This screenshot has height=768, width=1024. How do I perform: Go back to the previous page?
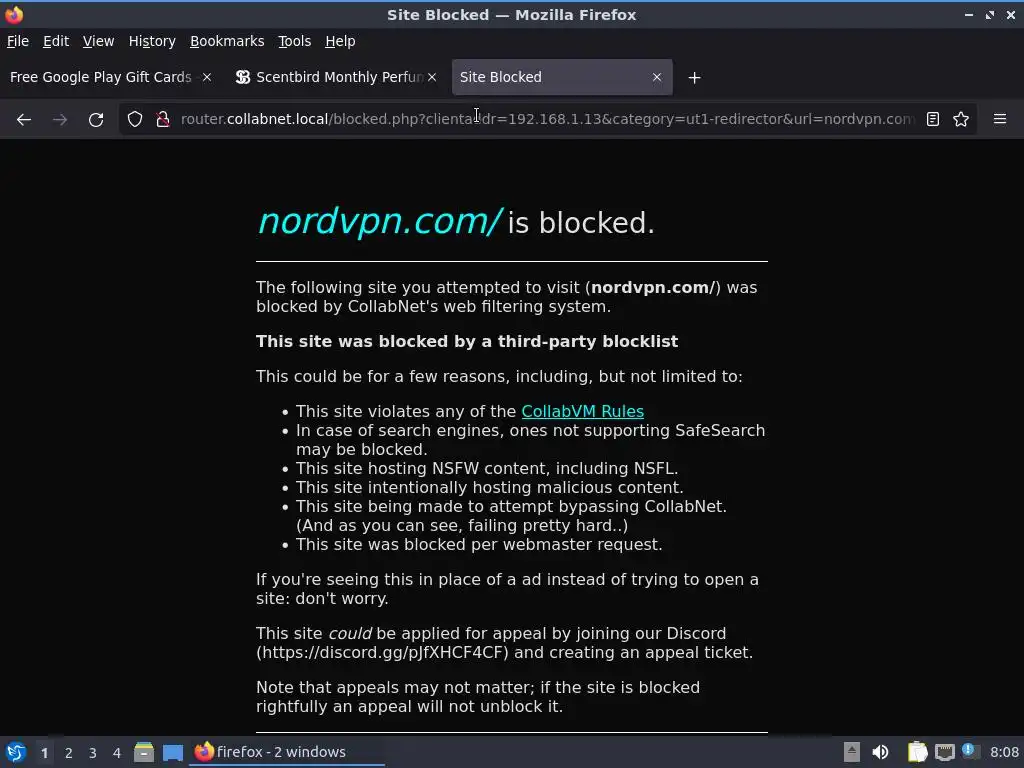(x=24, y=120)
